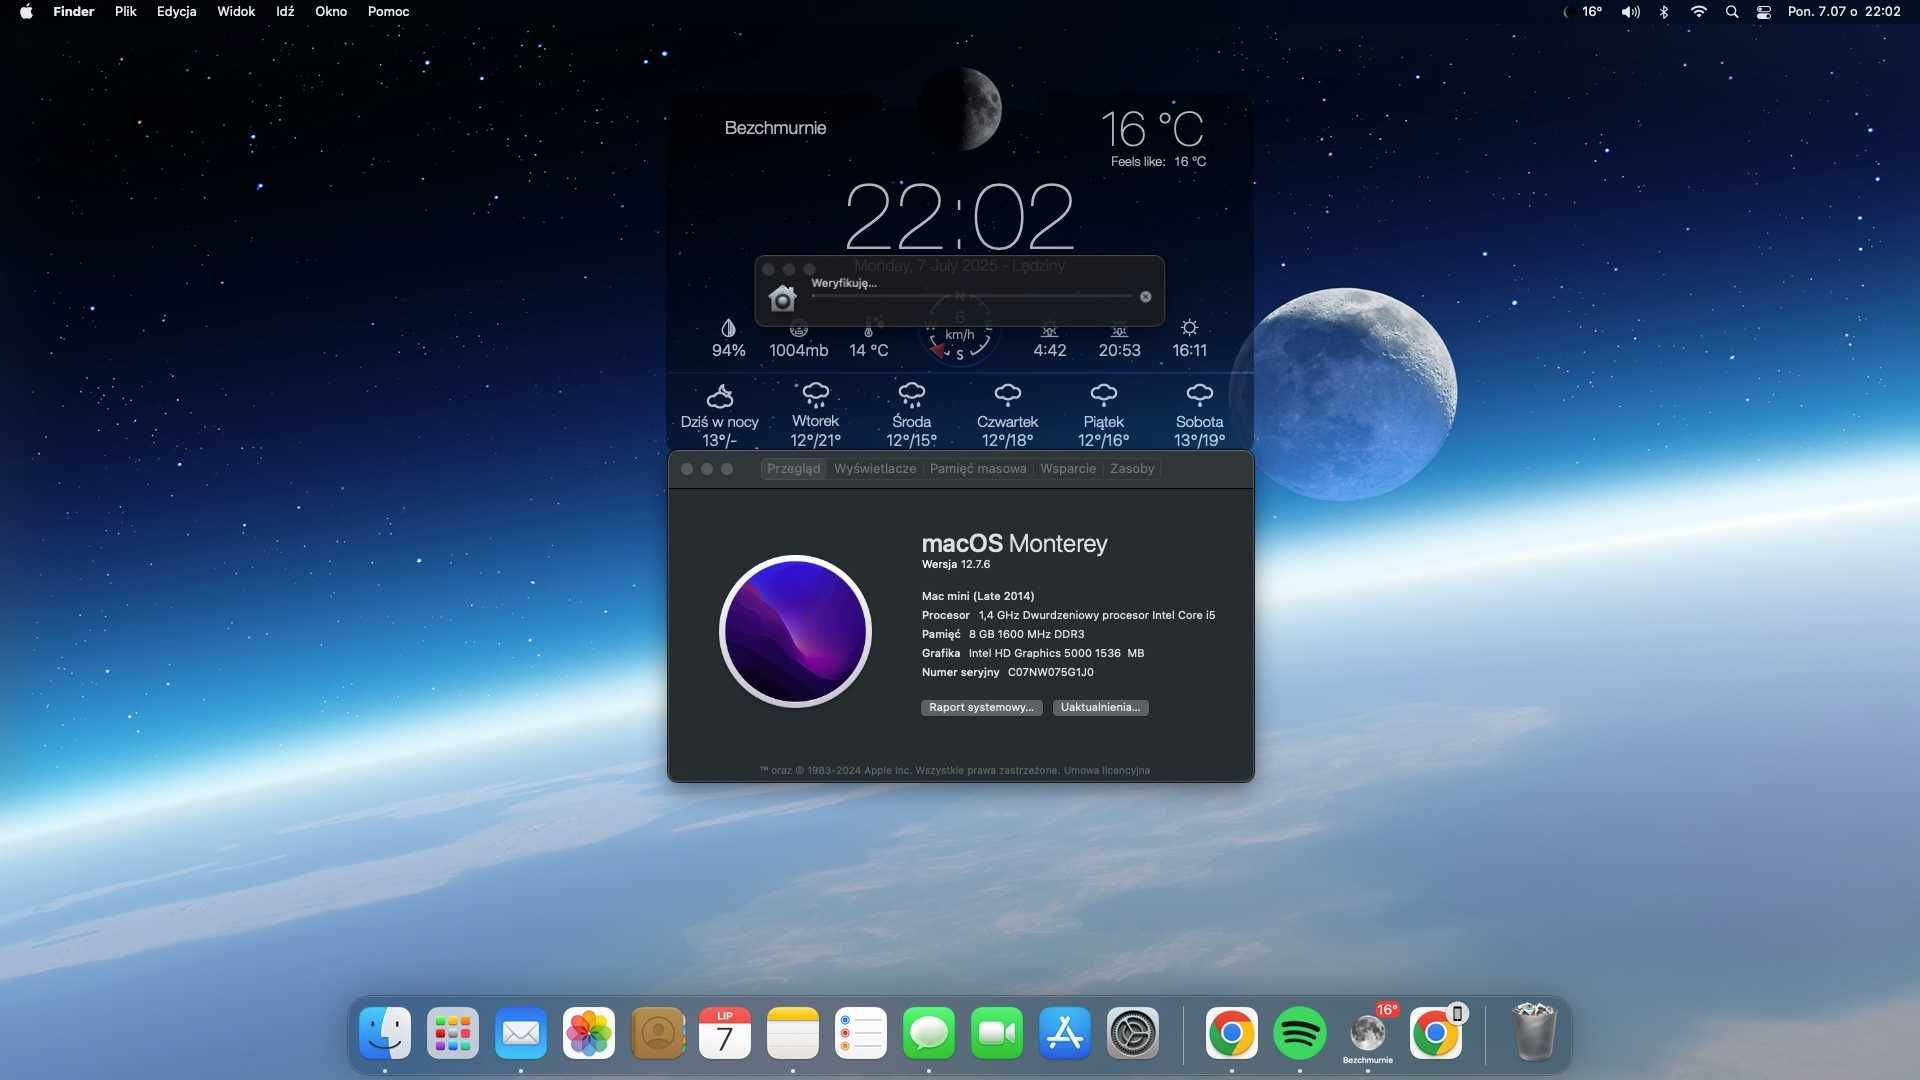Click the Piątek forecast in weather widget
Image resolution: width=1920 pixels, height=1080 pixels.
(x=1104, y=414)
